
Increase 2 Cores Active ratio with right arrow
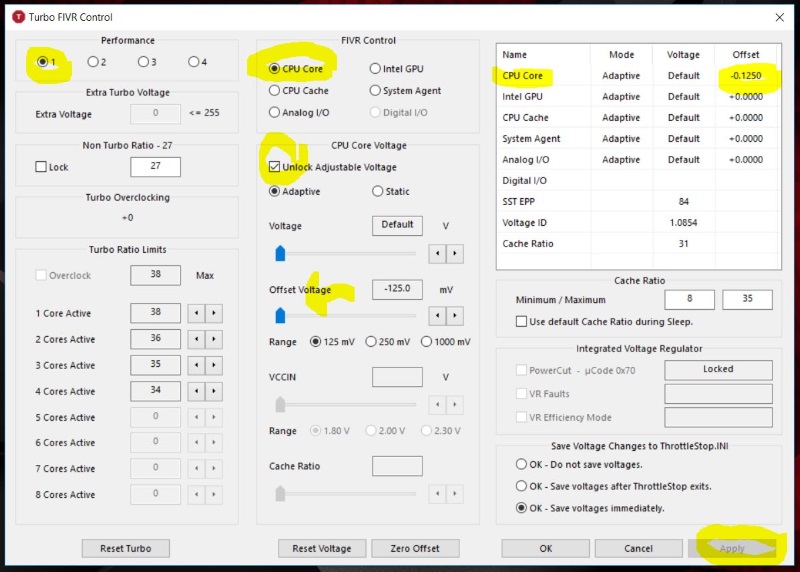214,339
